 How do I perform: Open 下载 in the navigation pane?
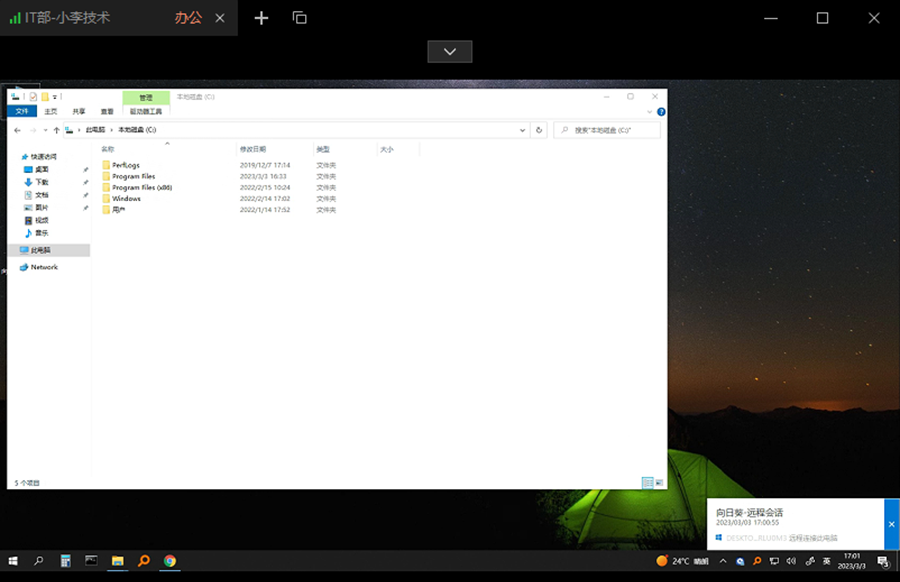tap(42, 182)
